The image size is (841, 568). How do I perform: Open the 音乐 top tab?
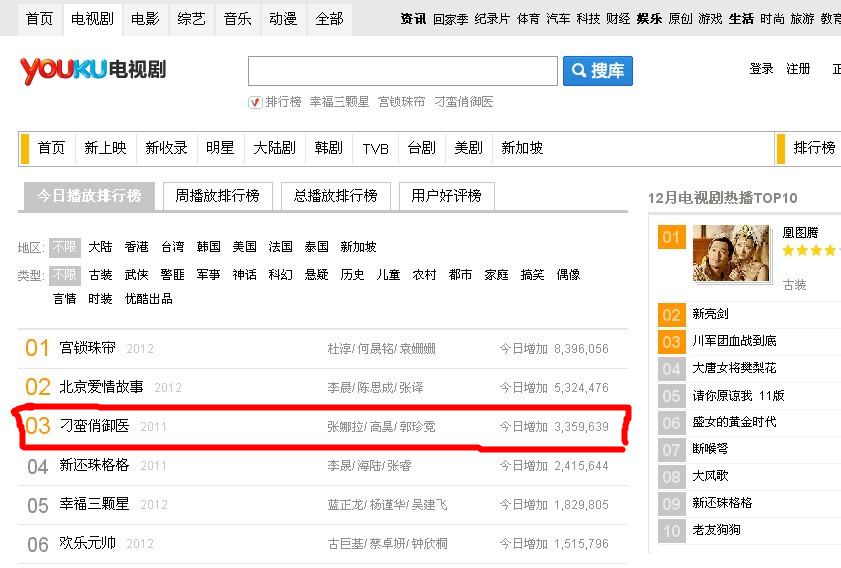click(x=238, y=19)
